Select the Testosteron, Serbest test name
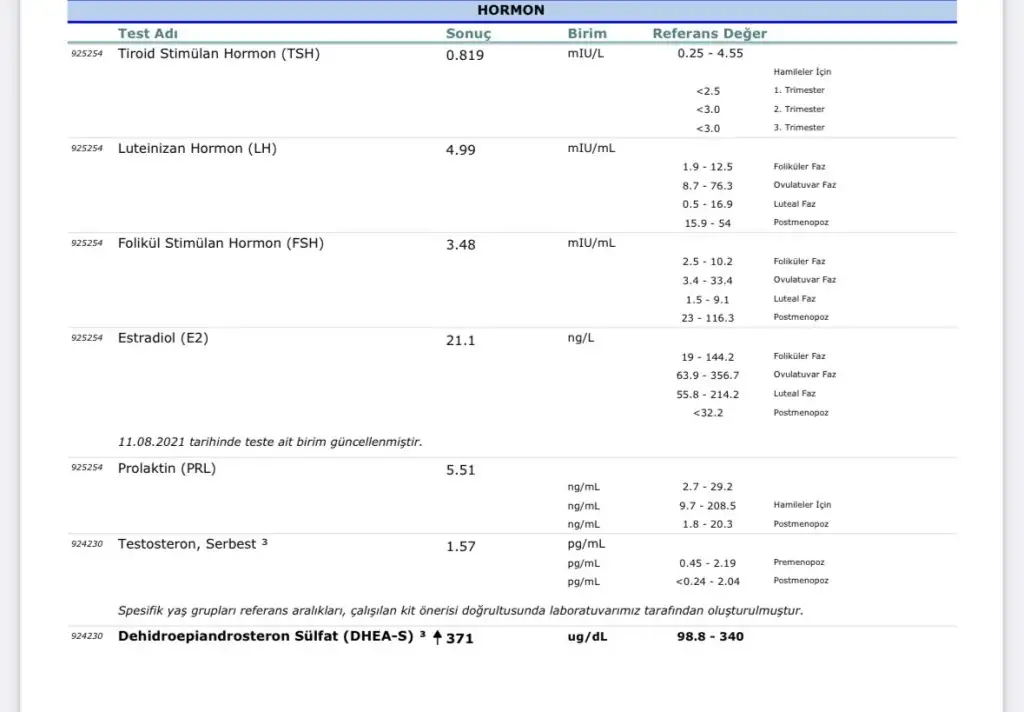 (194, 545)
